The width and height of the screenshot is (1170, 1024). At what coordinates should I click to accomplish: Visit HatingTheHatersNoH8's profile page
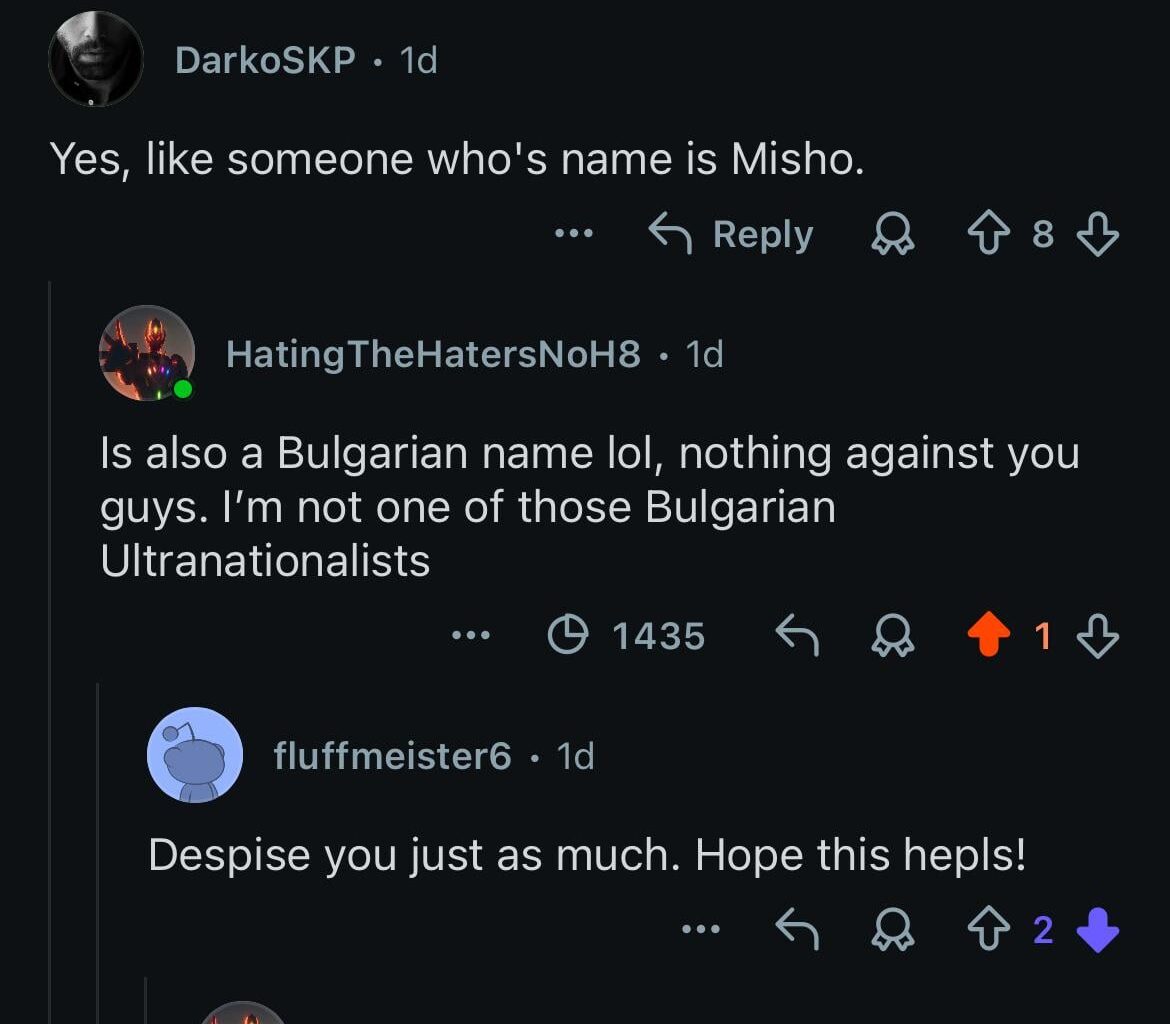click(x=430, y=354)
